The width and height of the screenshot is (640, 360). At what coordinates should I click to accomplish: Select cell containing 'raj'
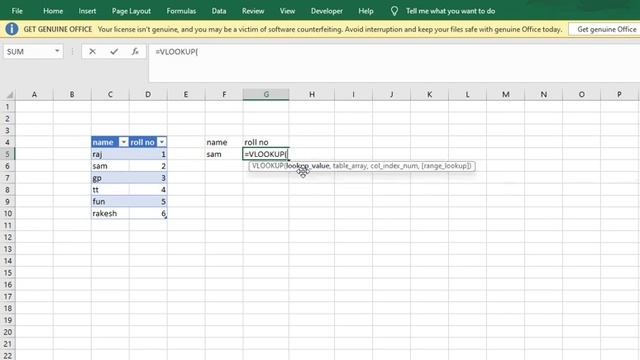110,154
